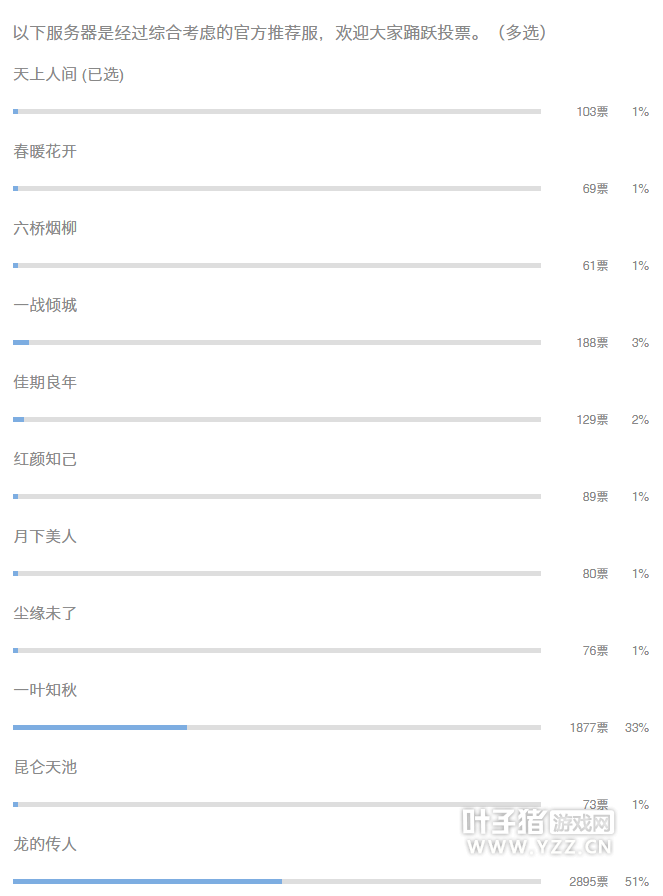This screenshot has width=663, height=896.
Task: Select the 昆仑天池 poll option
Action: pos(45,768)
